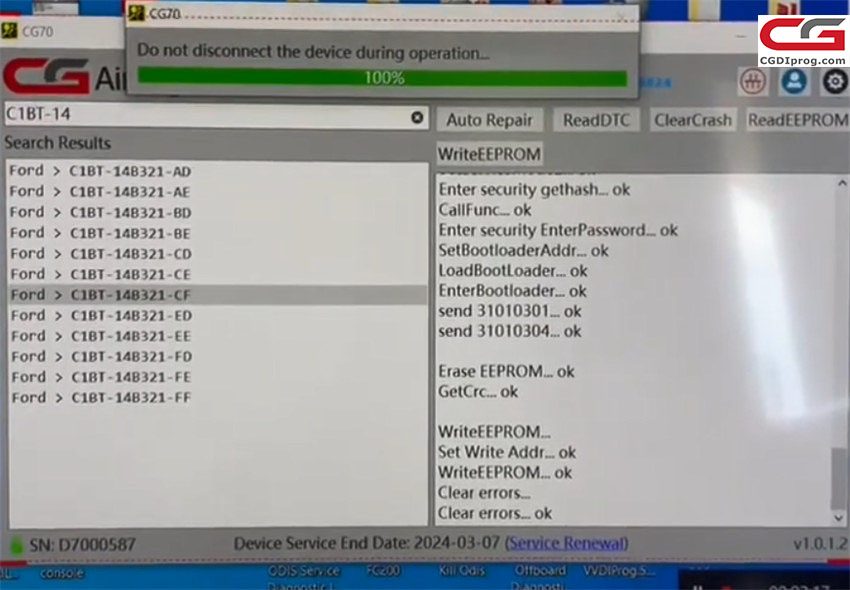850x590 pixels.
Task: Select Ford > C1BT-14B321-FE in the results
Action: [218, 377]
